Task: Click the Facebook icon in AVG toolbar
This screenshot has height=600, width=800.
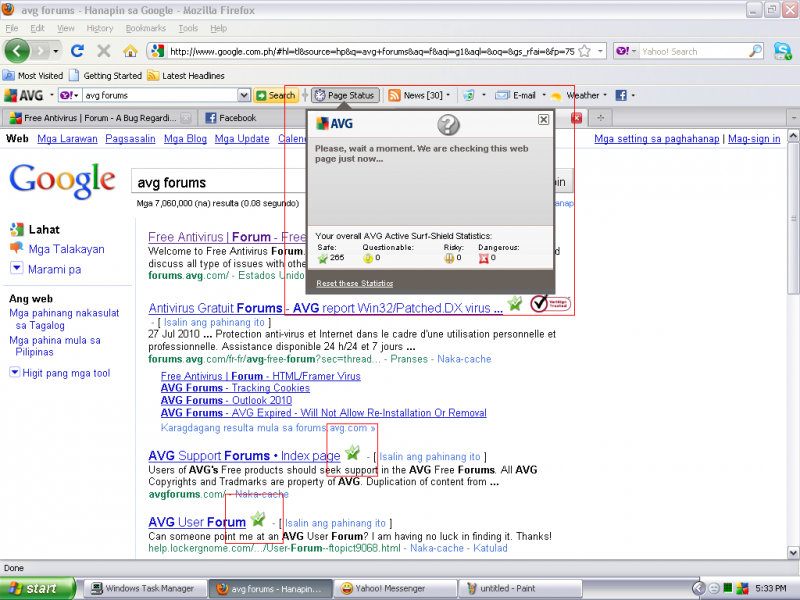Action: pyautogui.click(x=620, y=95)
